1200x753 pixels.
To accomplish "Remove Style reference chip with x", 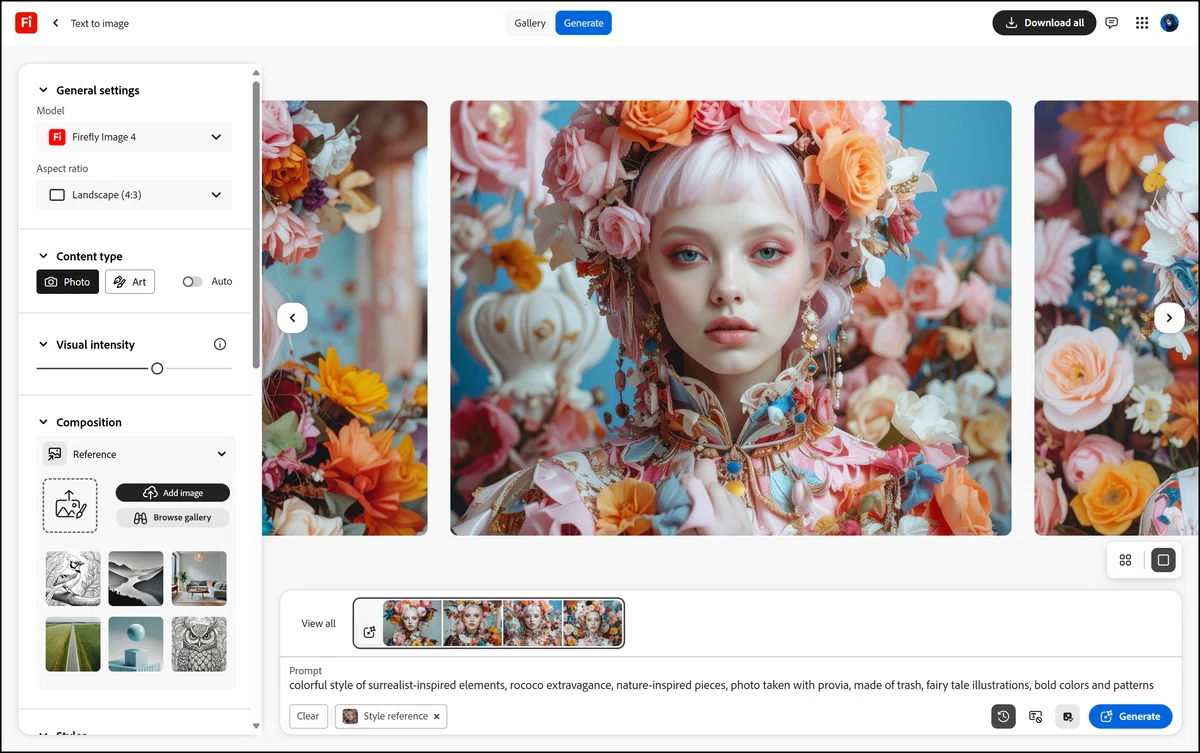I will [x=436, y=716].
